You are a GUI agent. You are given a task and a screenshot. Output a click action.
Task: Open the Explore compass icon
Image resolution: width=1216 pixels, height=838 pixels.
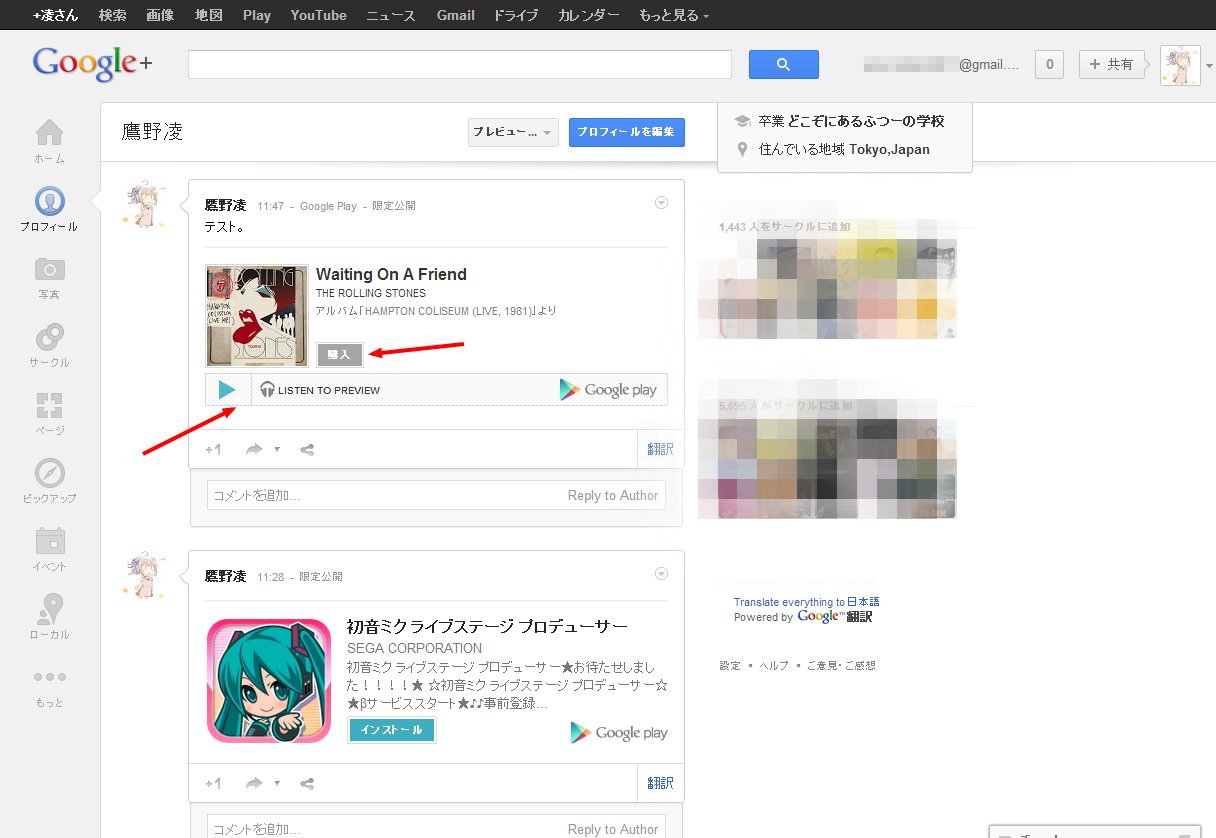(x=49, y=474)
